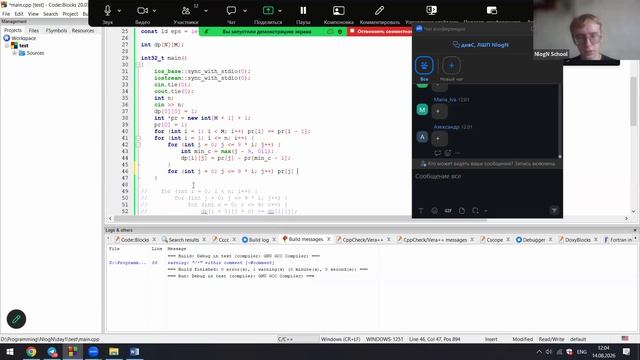Open emoji picker in chat toolbar
Image resolution: width=640 pixels, height=360 pixels.
(434, 211)
